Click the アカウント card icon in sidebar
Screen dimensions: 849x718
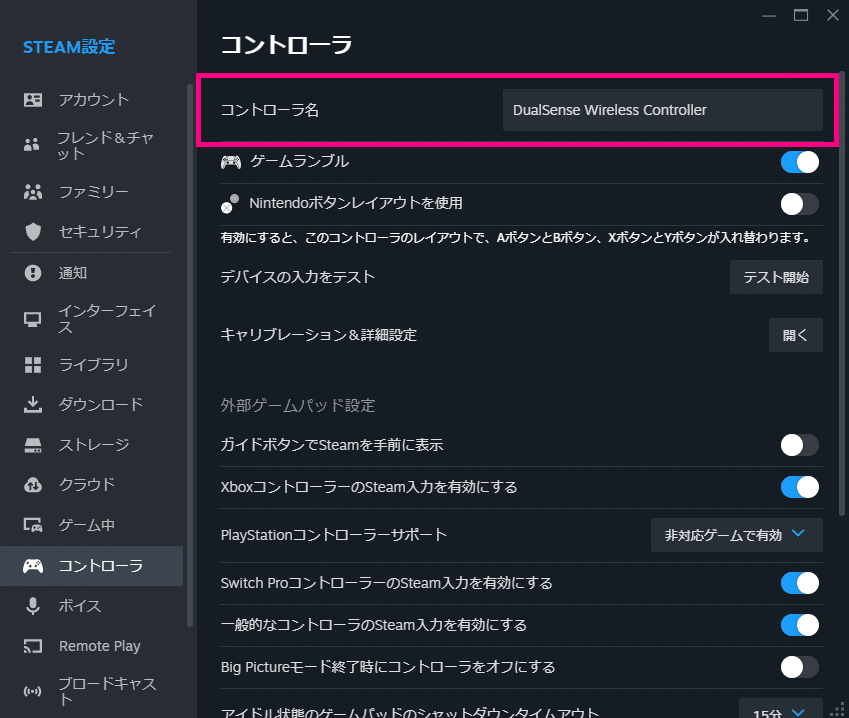[x=32, y=100]
